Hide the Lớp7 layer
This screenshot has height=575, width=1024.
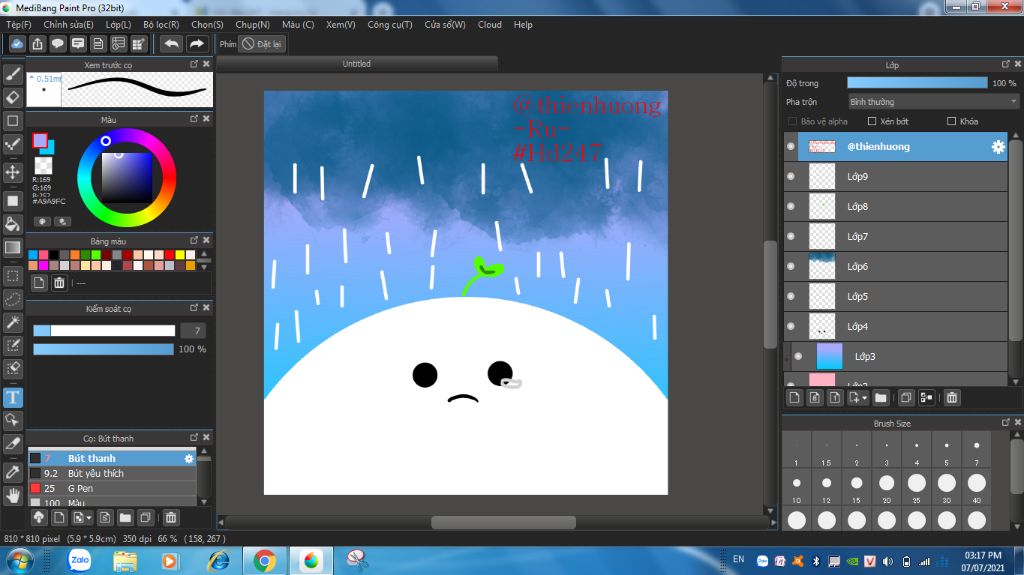tap(790, 237)
